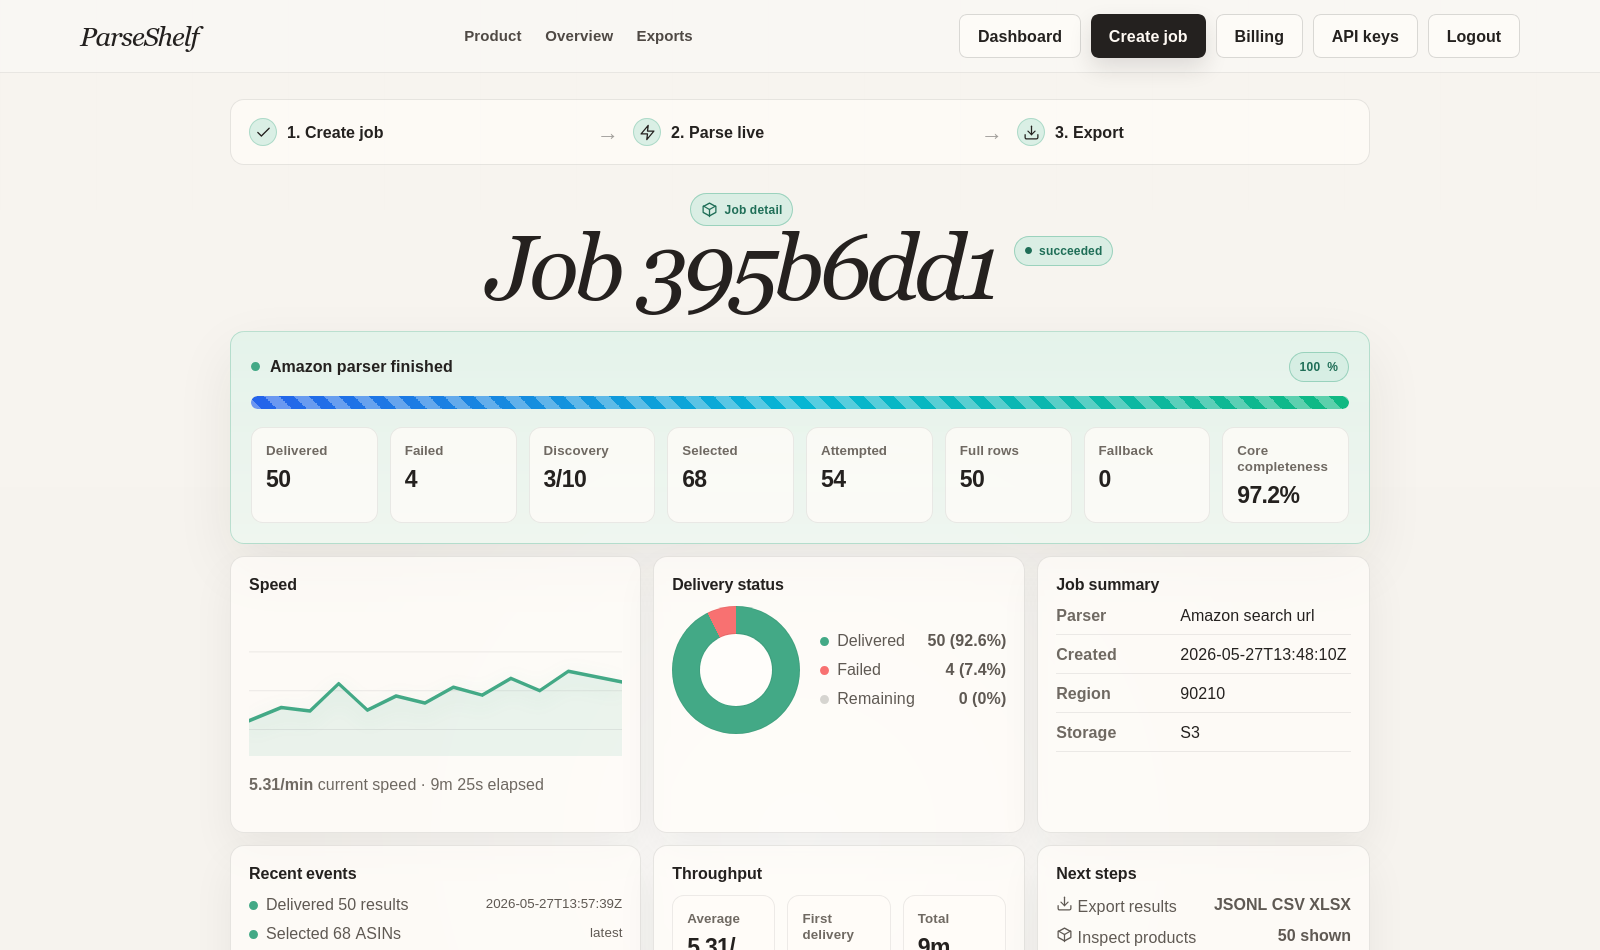Click the Discovery 3/10 stat card
The width and height of the screenshot is (1600, 950).
pos(592,475)
